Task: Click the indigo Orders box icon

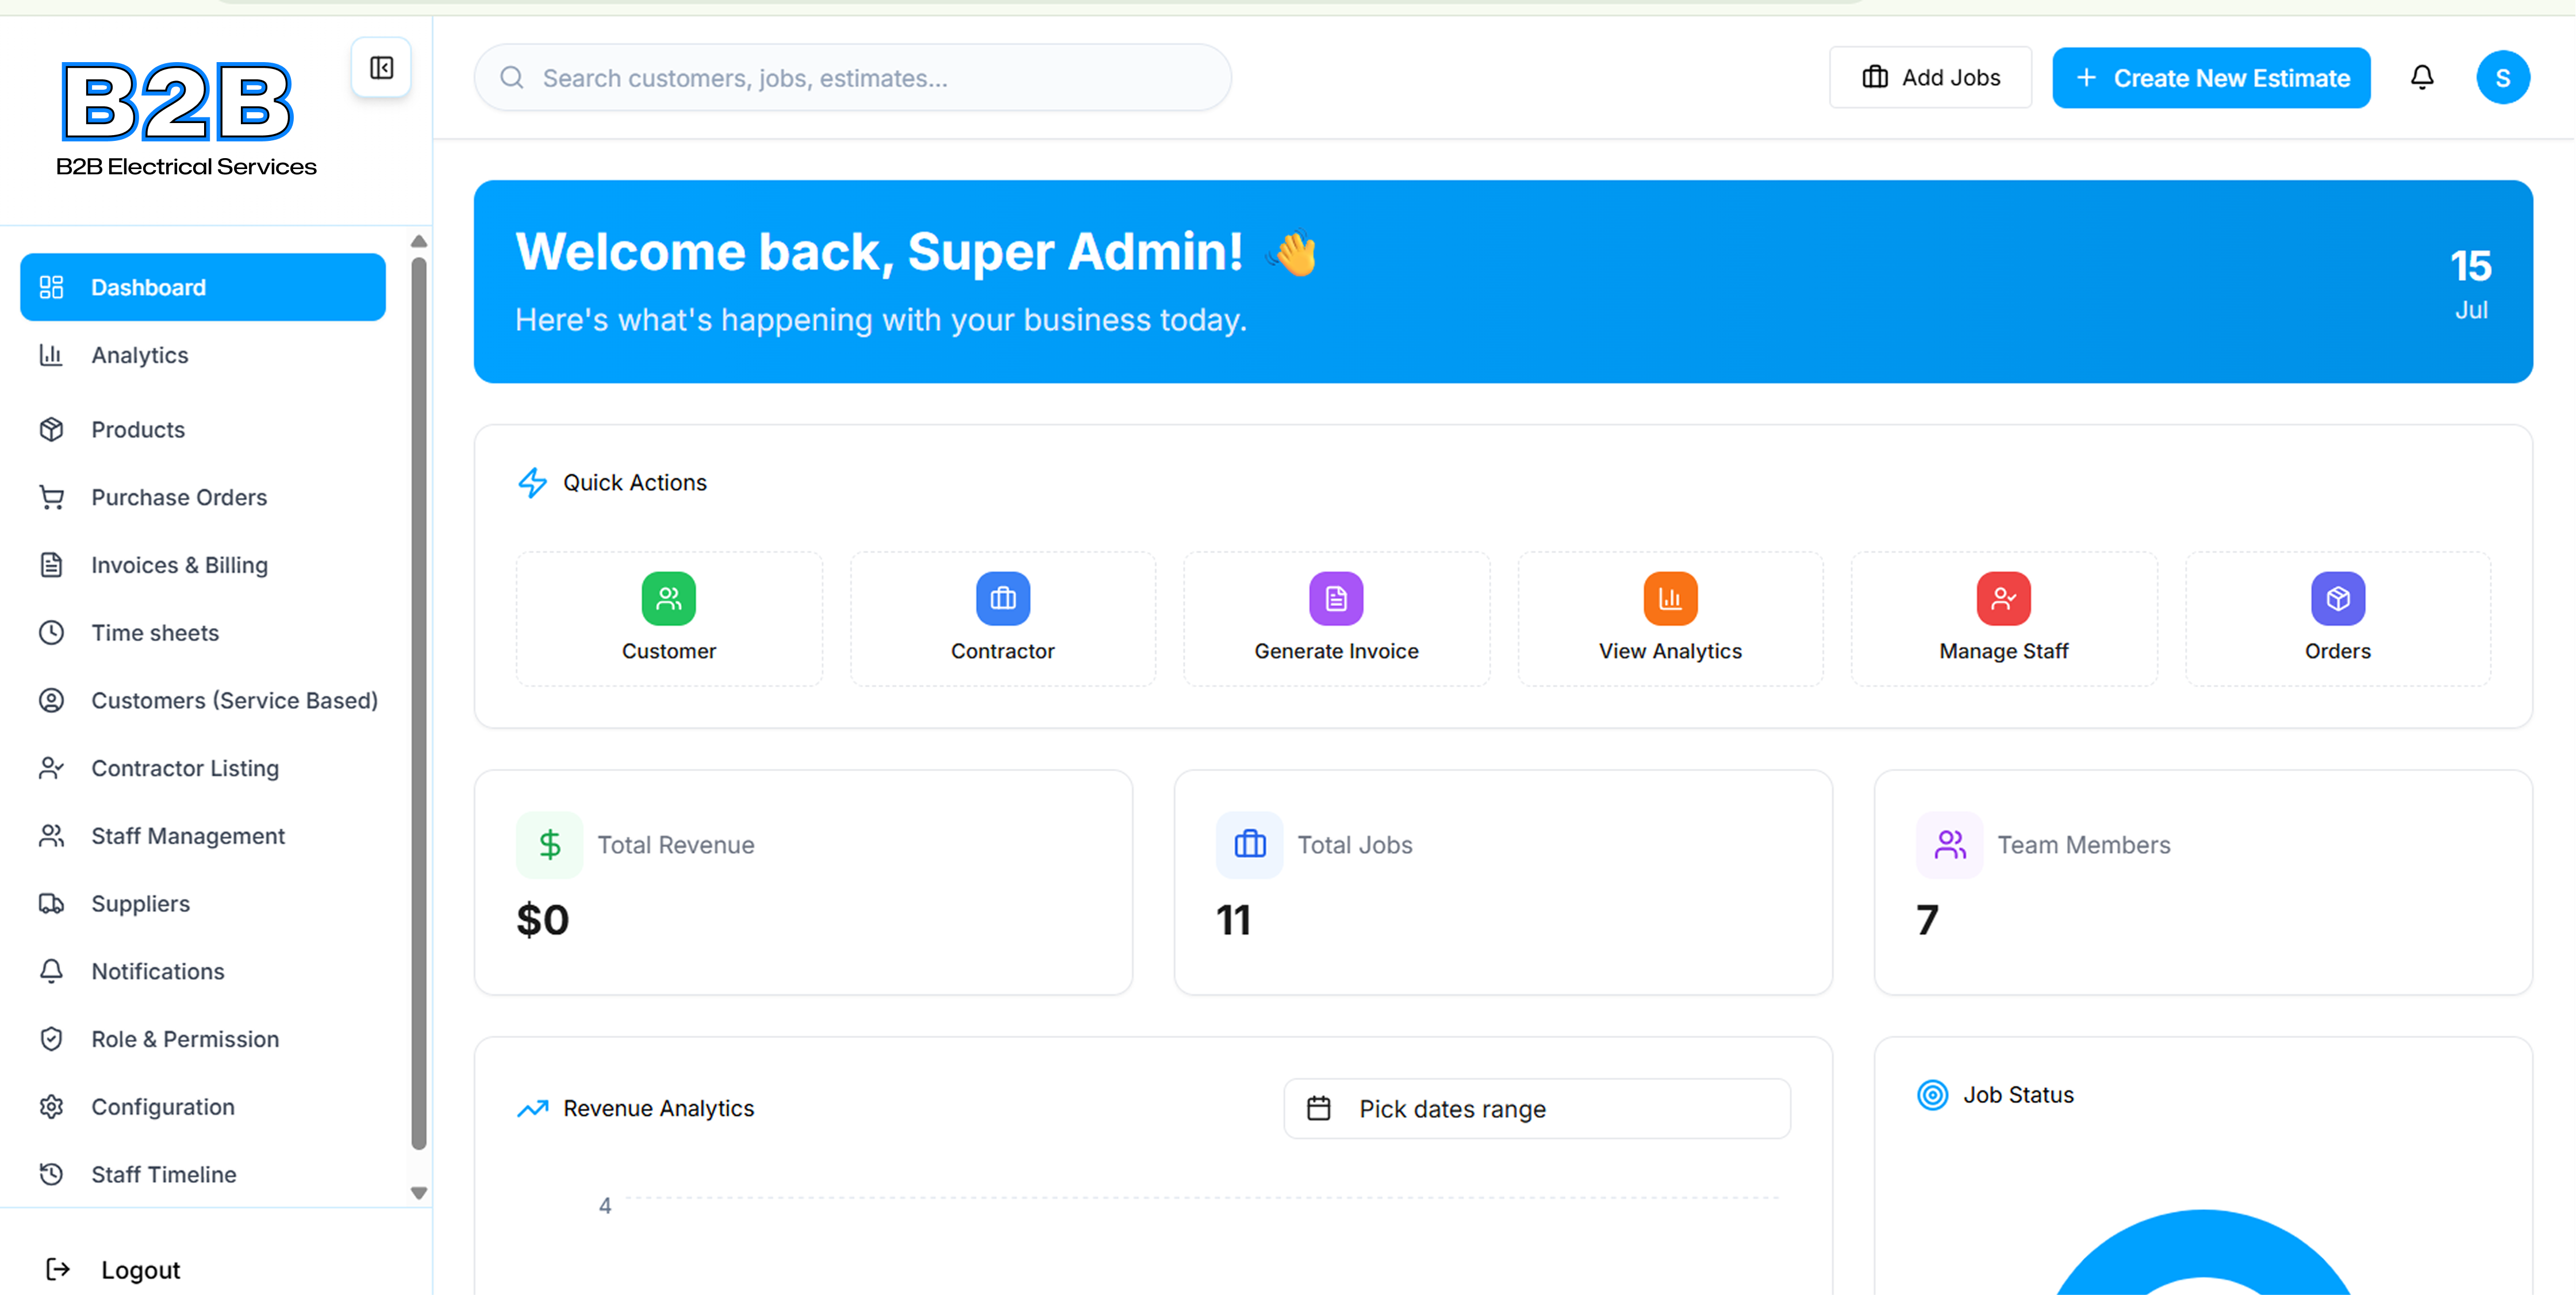Action: [x=2337, y=598]
